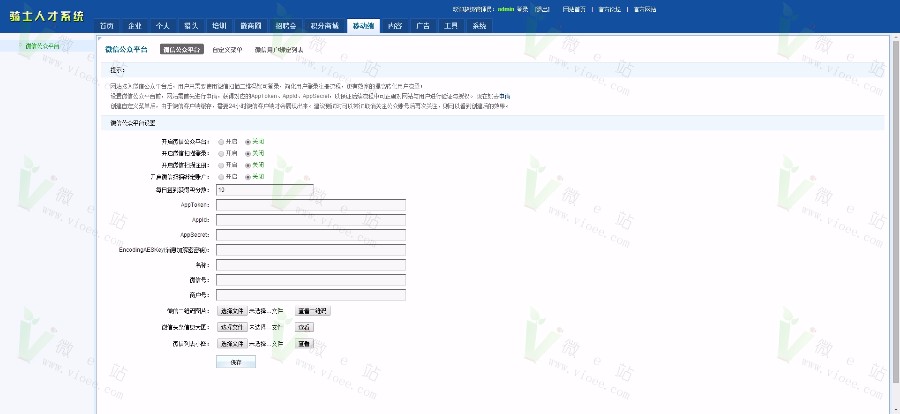Choose 关闭 for WeChat scan bind-account row
This screenshot has height=414, width=900.
[x=248, y=177]
